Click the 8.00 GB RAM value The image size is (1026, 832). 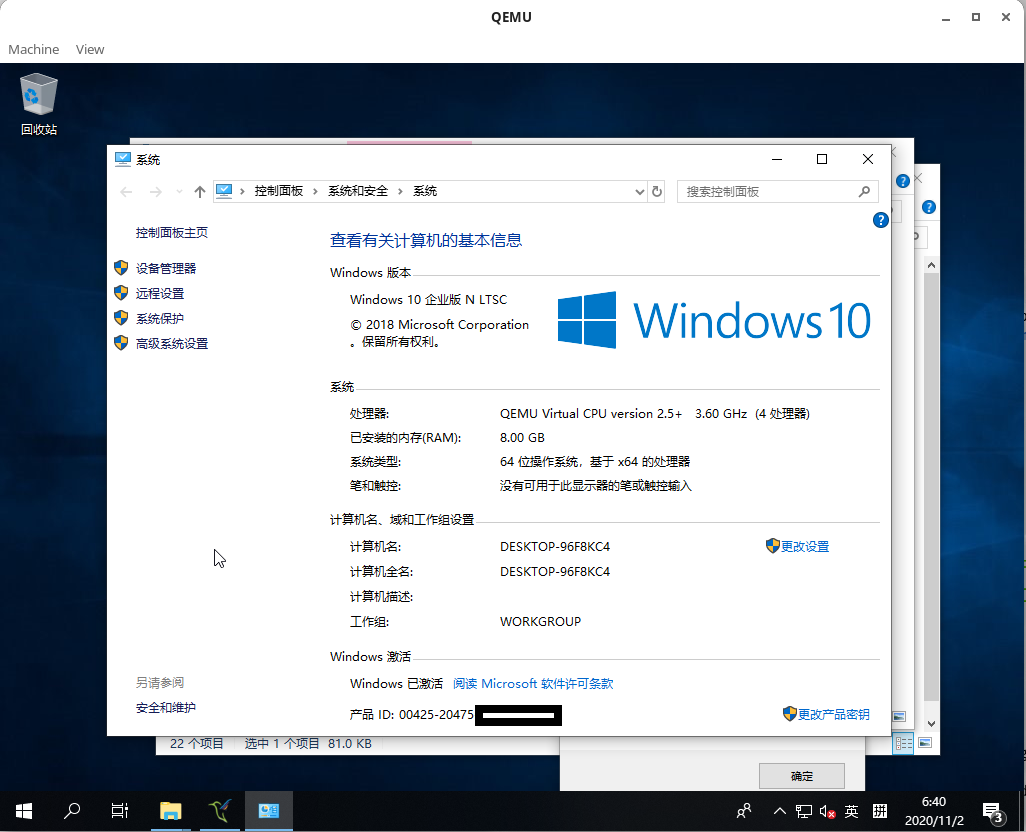click(522, 438)
